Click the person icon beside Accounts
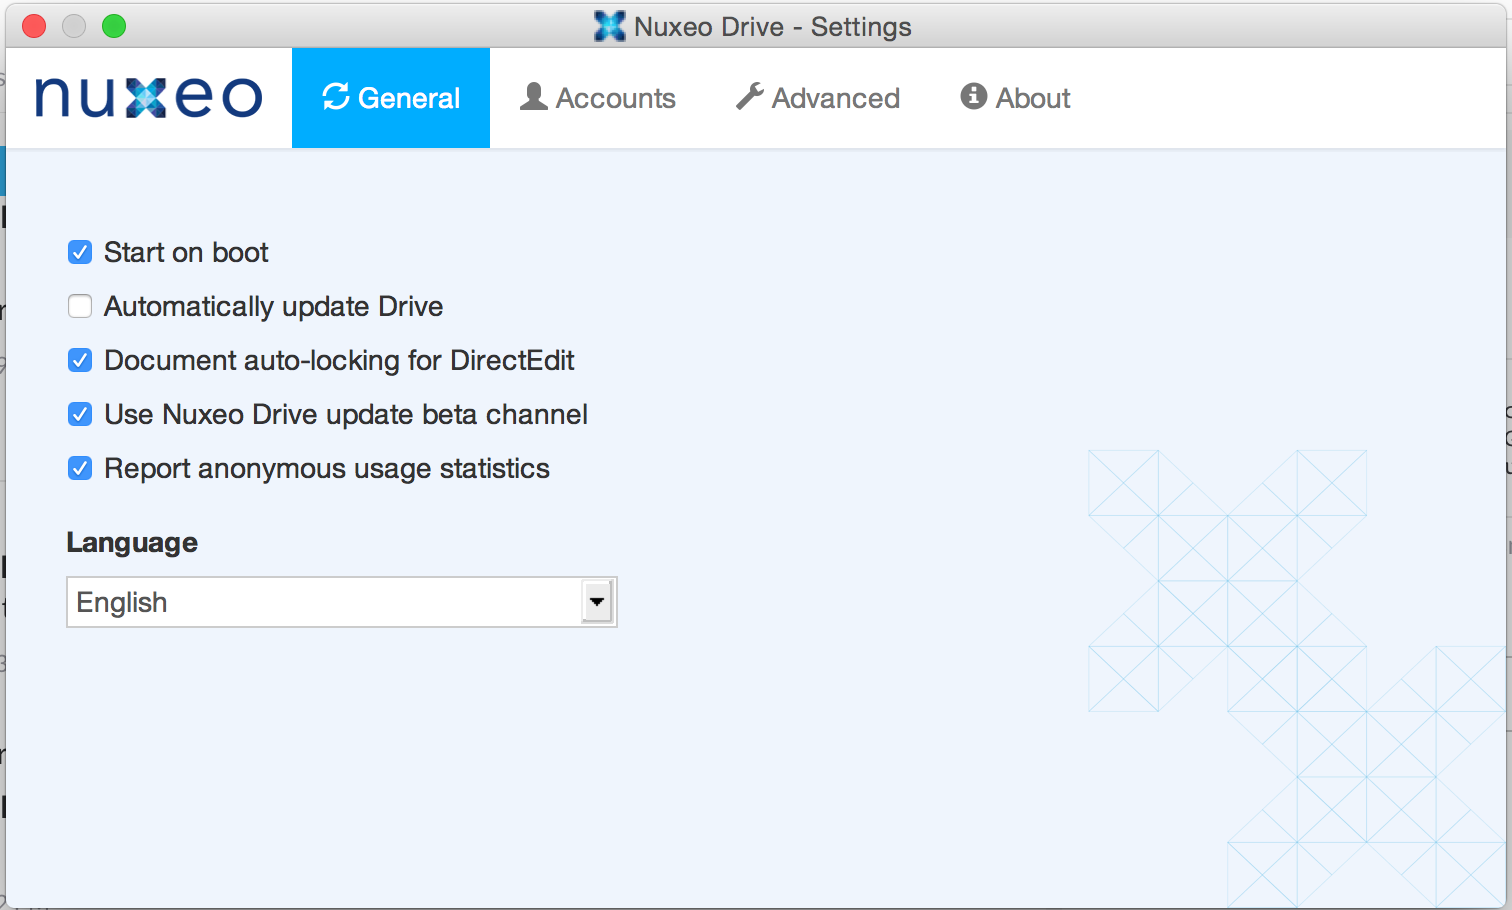This screenshot has height=910, width=1512. tap(534, 97)
